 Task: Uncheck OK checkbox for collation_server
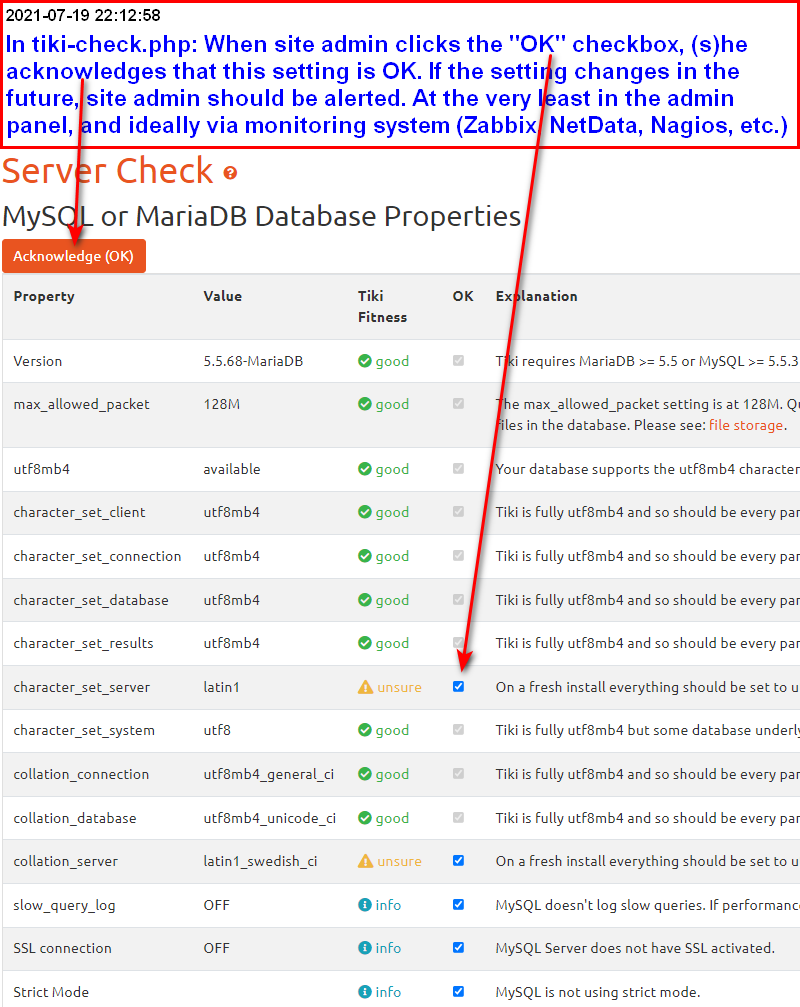(458, 861)
